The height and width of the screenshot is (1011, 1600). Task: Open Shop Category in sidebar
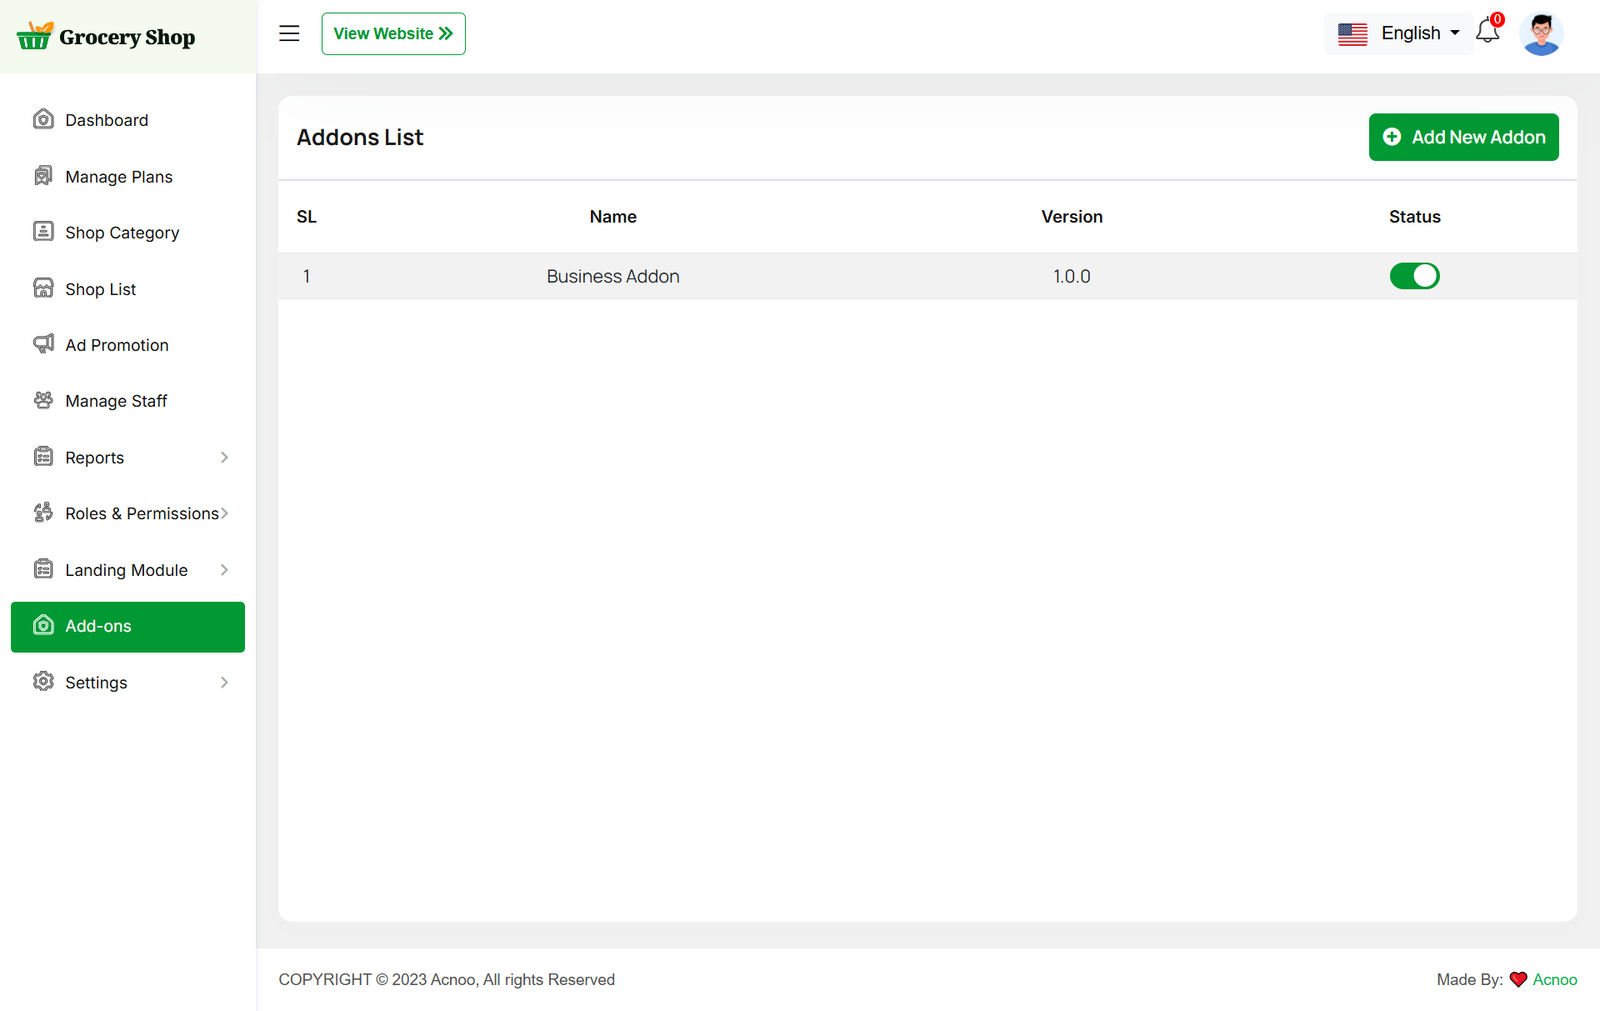[122, 233]
